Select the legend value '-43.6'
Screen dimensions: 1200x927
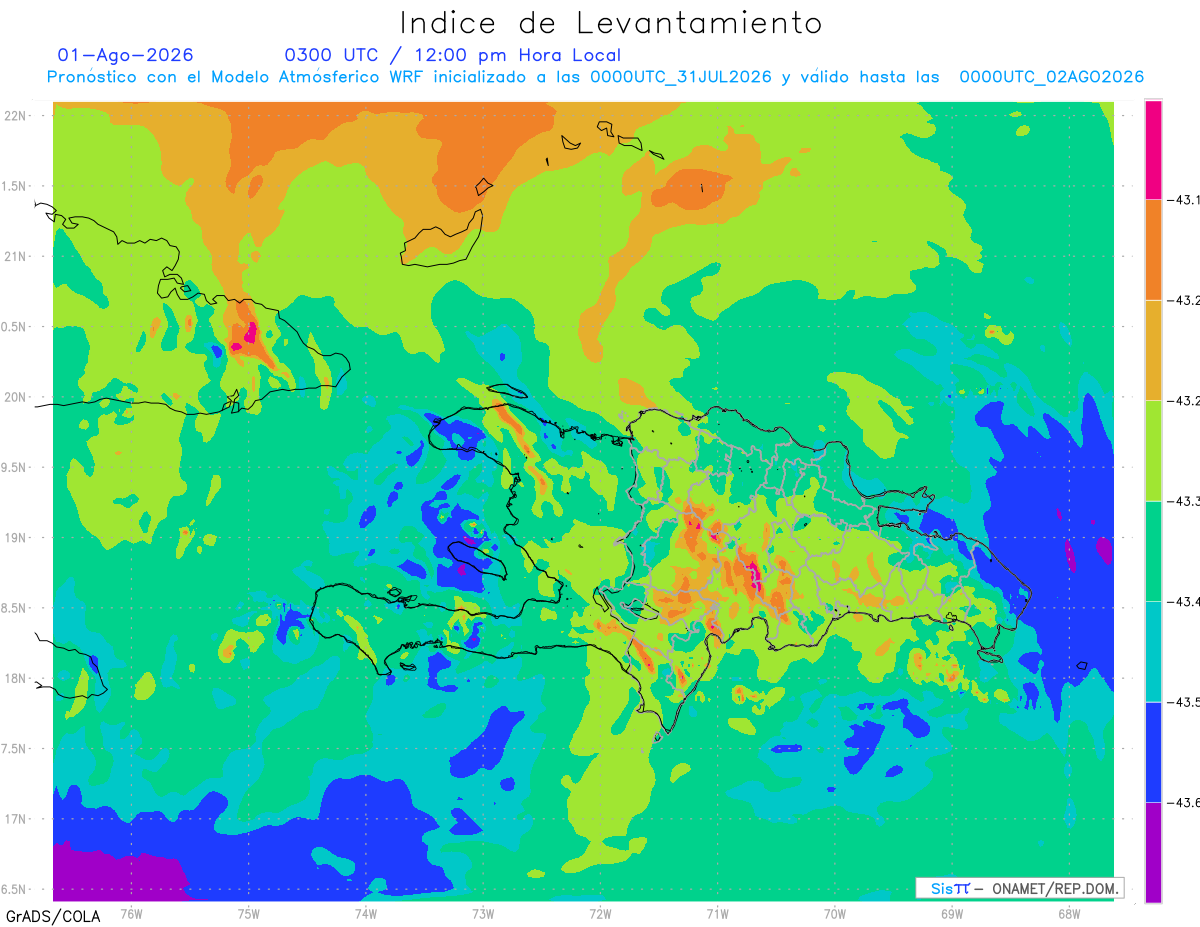[1185, 802]
